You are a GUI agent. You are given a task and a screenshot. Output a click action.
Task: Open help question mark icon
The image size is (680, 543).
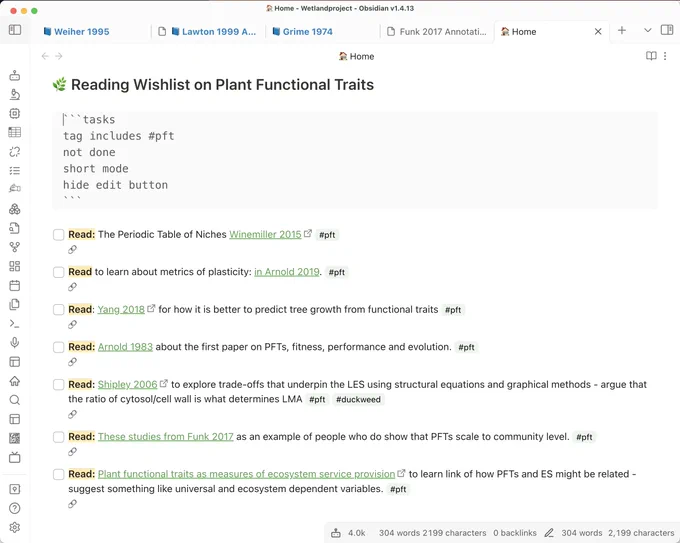[x=15, y=508]
